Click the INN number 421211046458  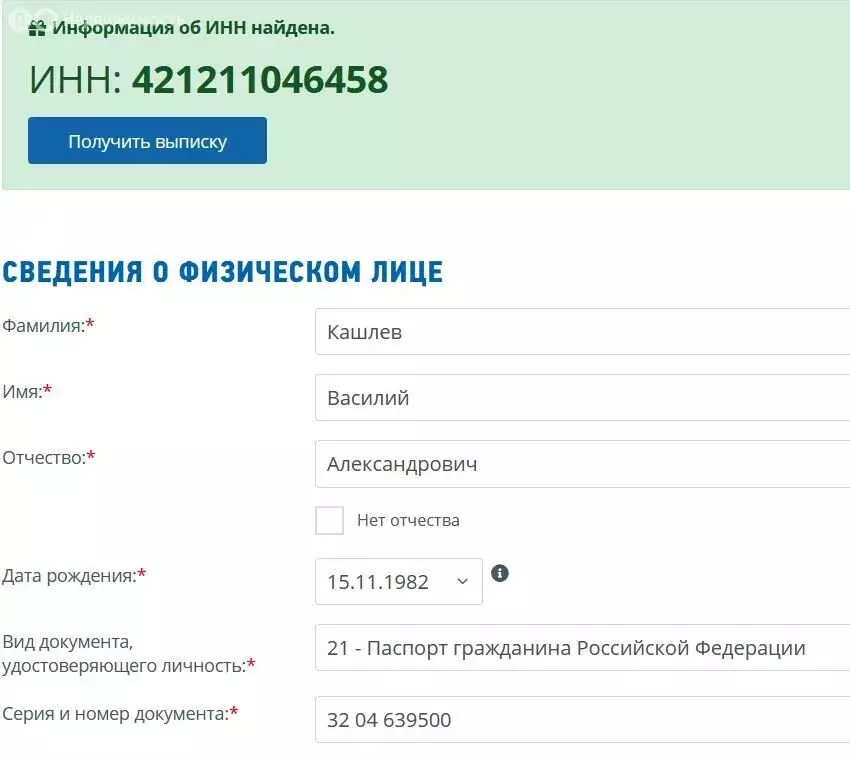pyautogui.click(x=260, y=80)
